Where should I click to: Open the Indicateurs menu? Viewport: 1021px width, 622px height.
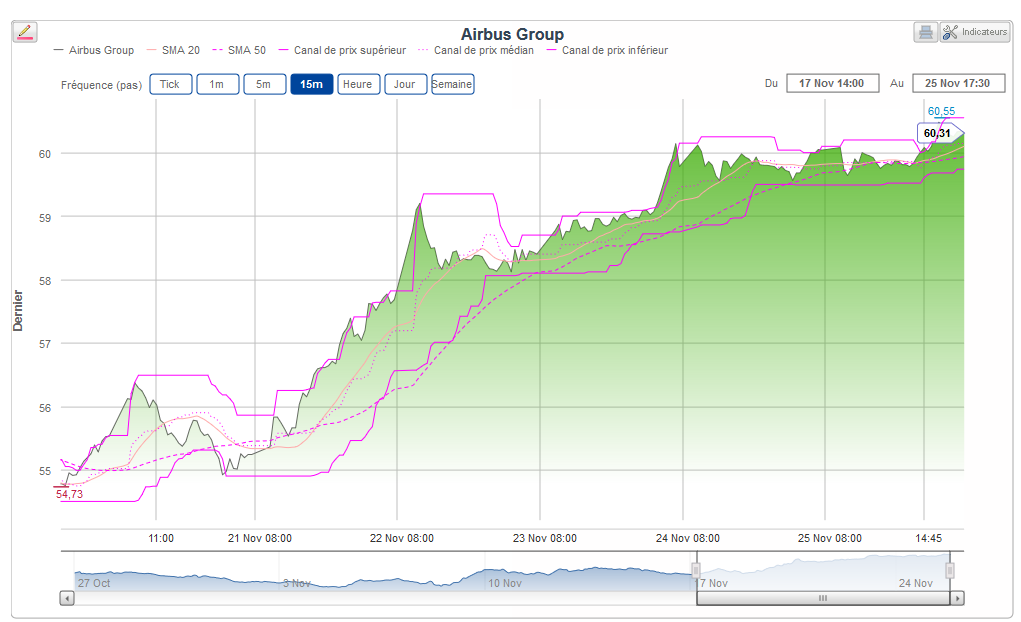pyautogui.click(x=975, y=32)
